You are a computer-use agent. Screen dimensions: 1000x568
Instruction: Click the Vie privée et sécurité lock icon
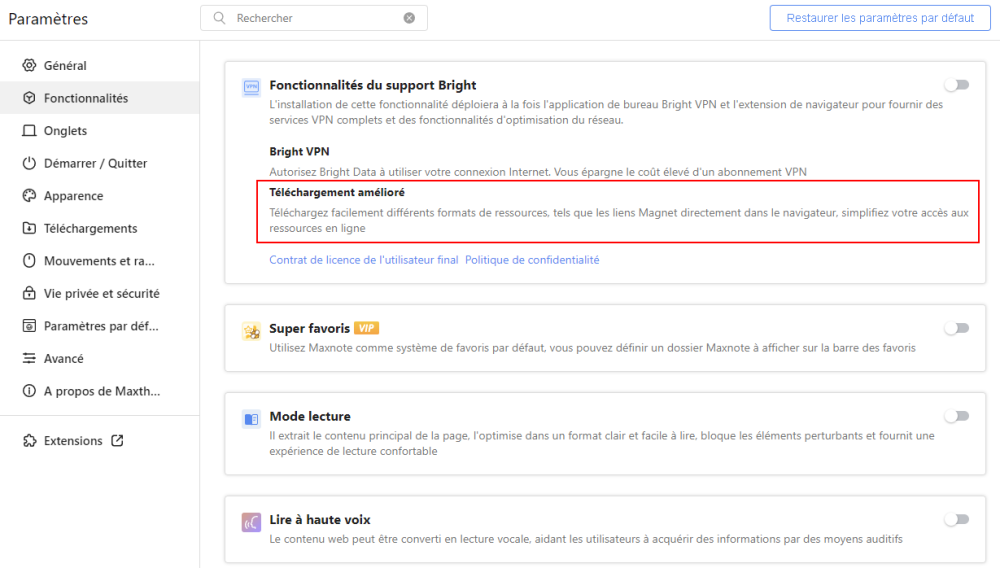(29, 294)
